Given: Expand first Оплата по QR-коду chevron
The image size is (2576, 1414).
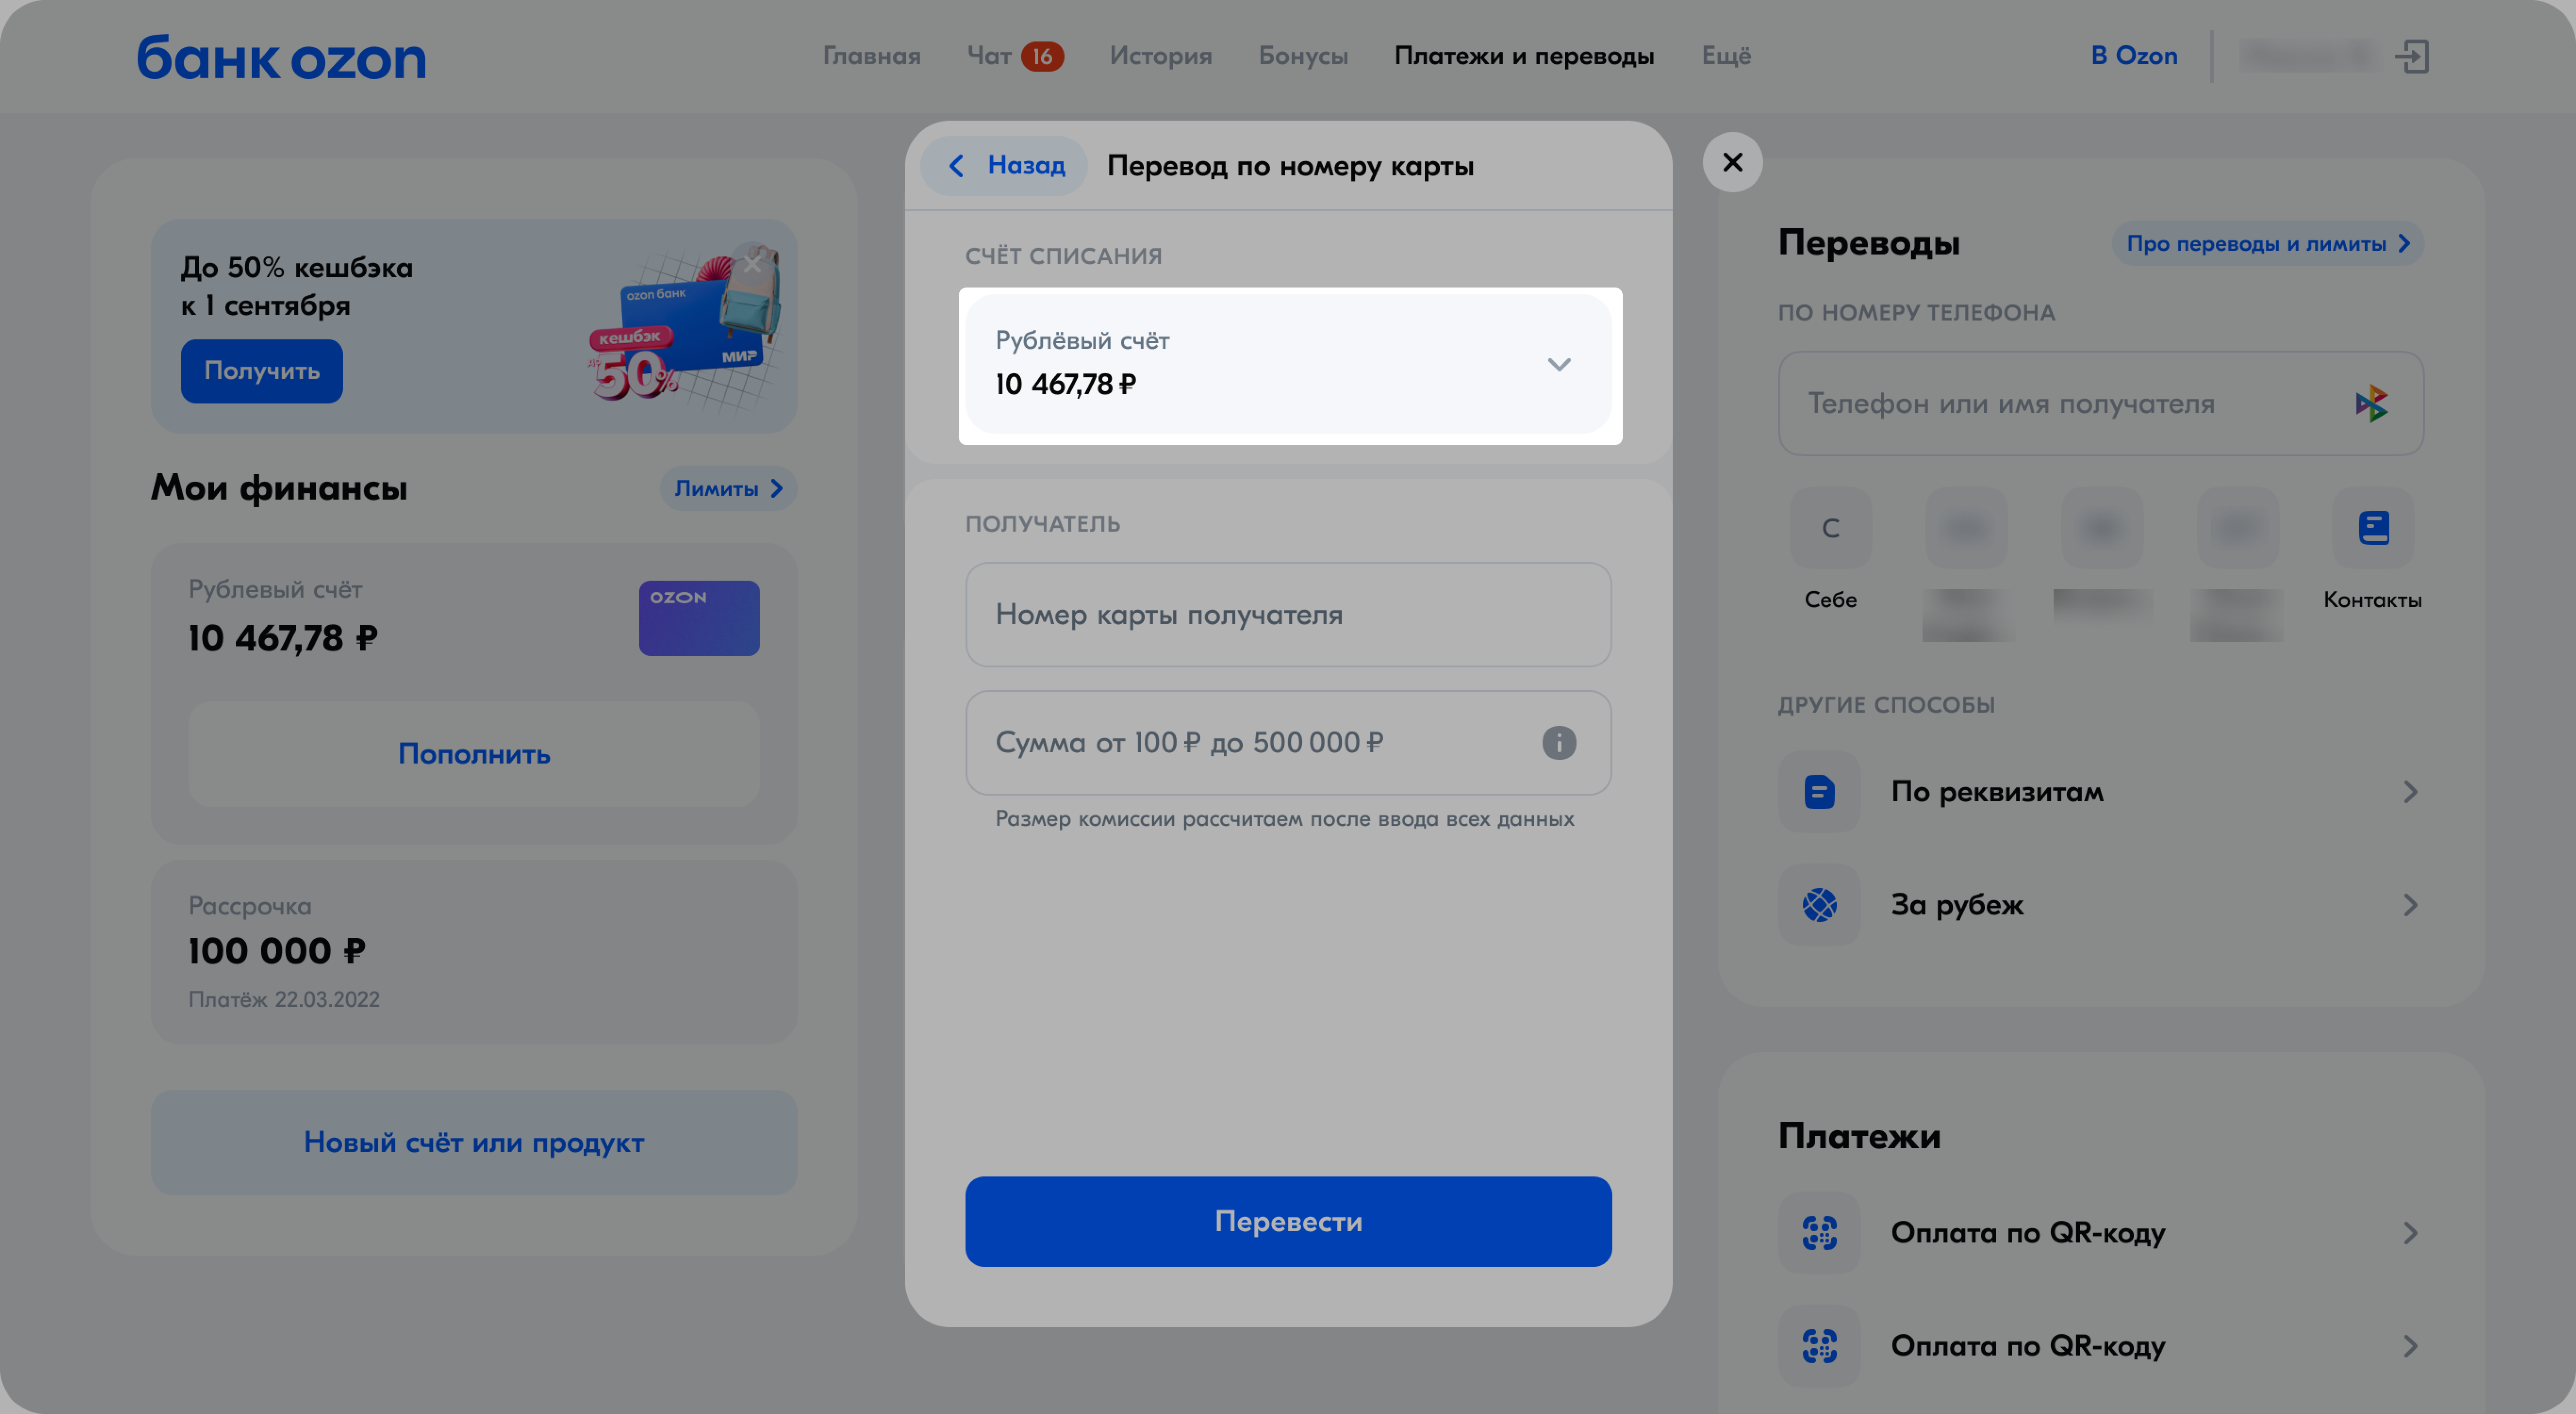Looking at the screenshot, I should 2410,1232.
